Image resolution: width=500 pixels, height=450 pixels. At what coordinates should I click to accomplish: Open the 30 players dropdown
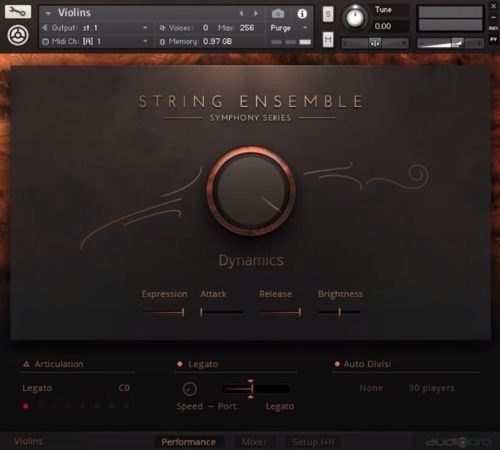(x=431, y=388)
